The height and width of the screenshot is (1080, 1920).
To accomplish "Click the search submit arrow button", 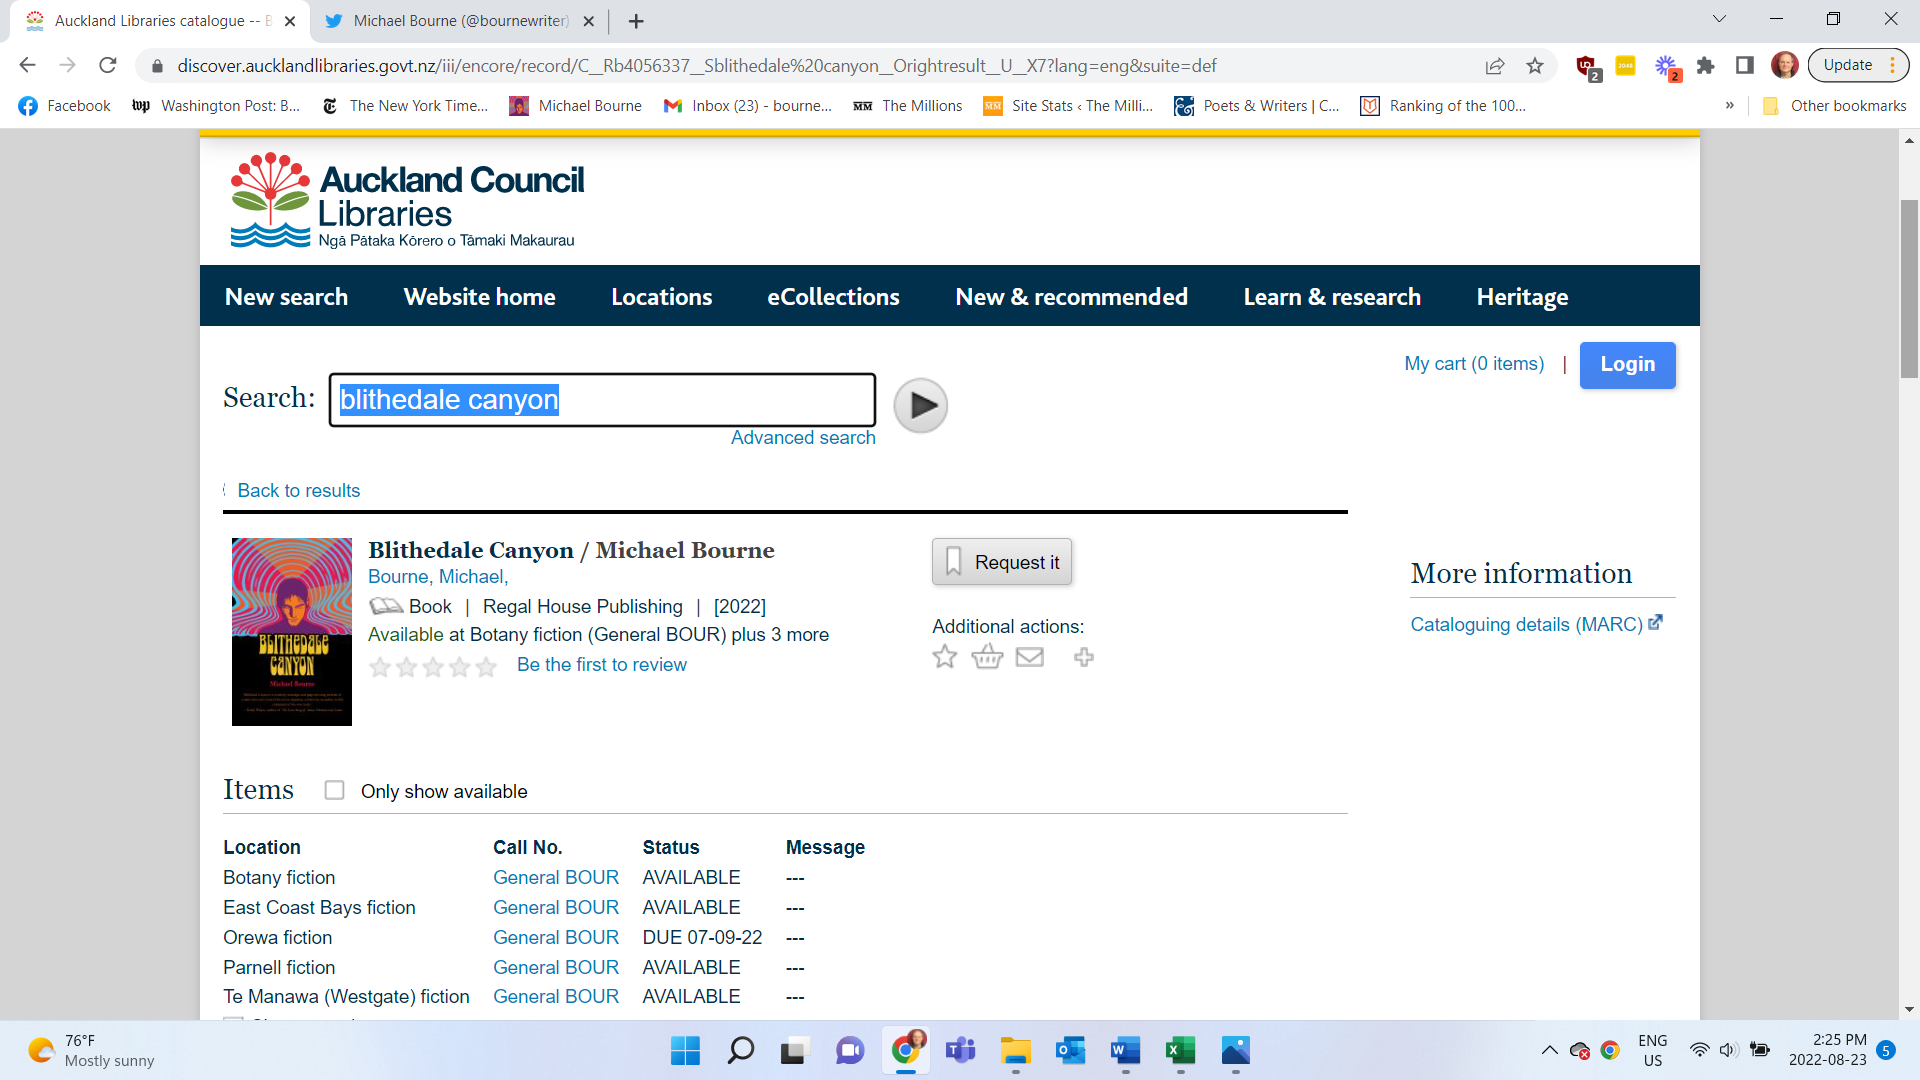I will [x=920, y=405].
